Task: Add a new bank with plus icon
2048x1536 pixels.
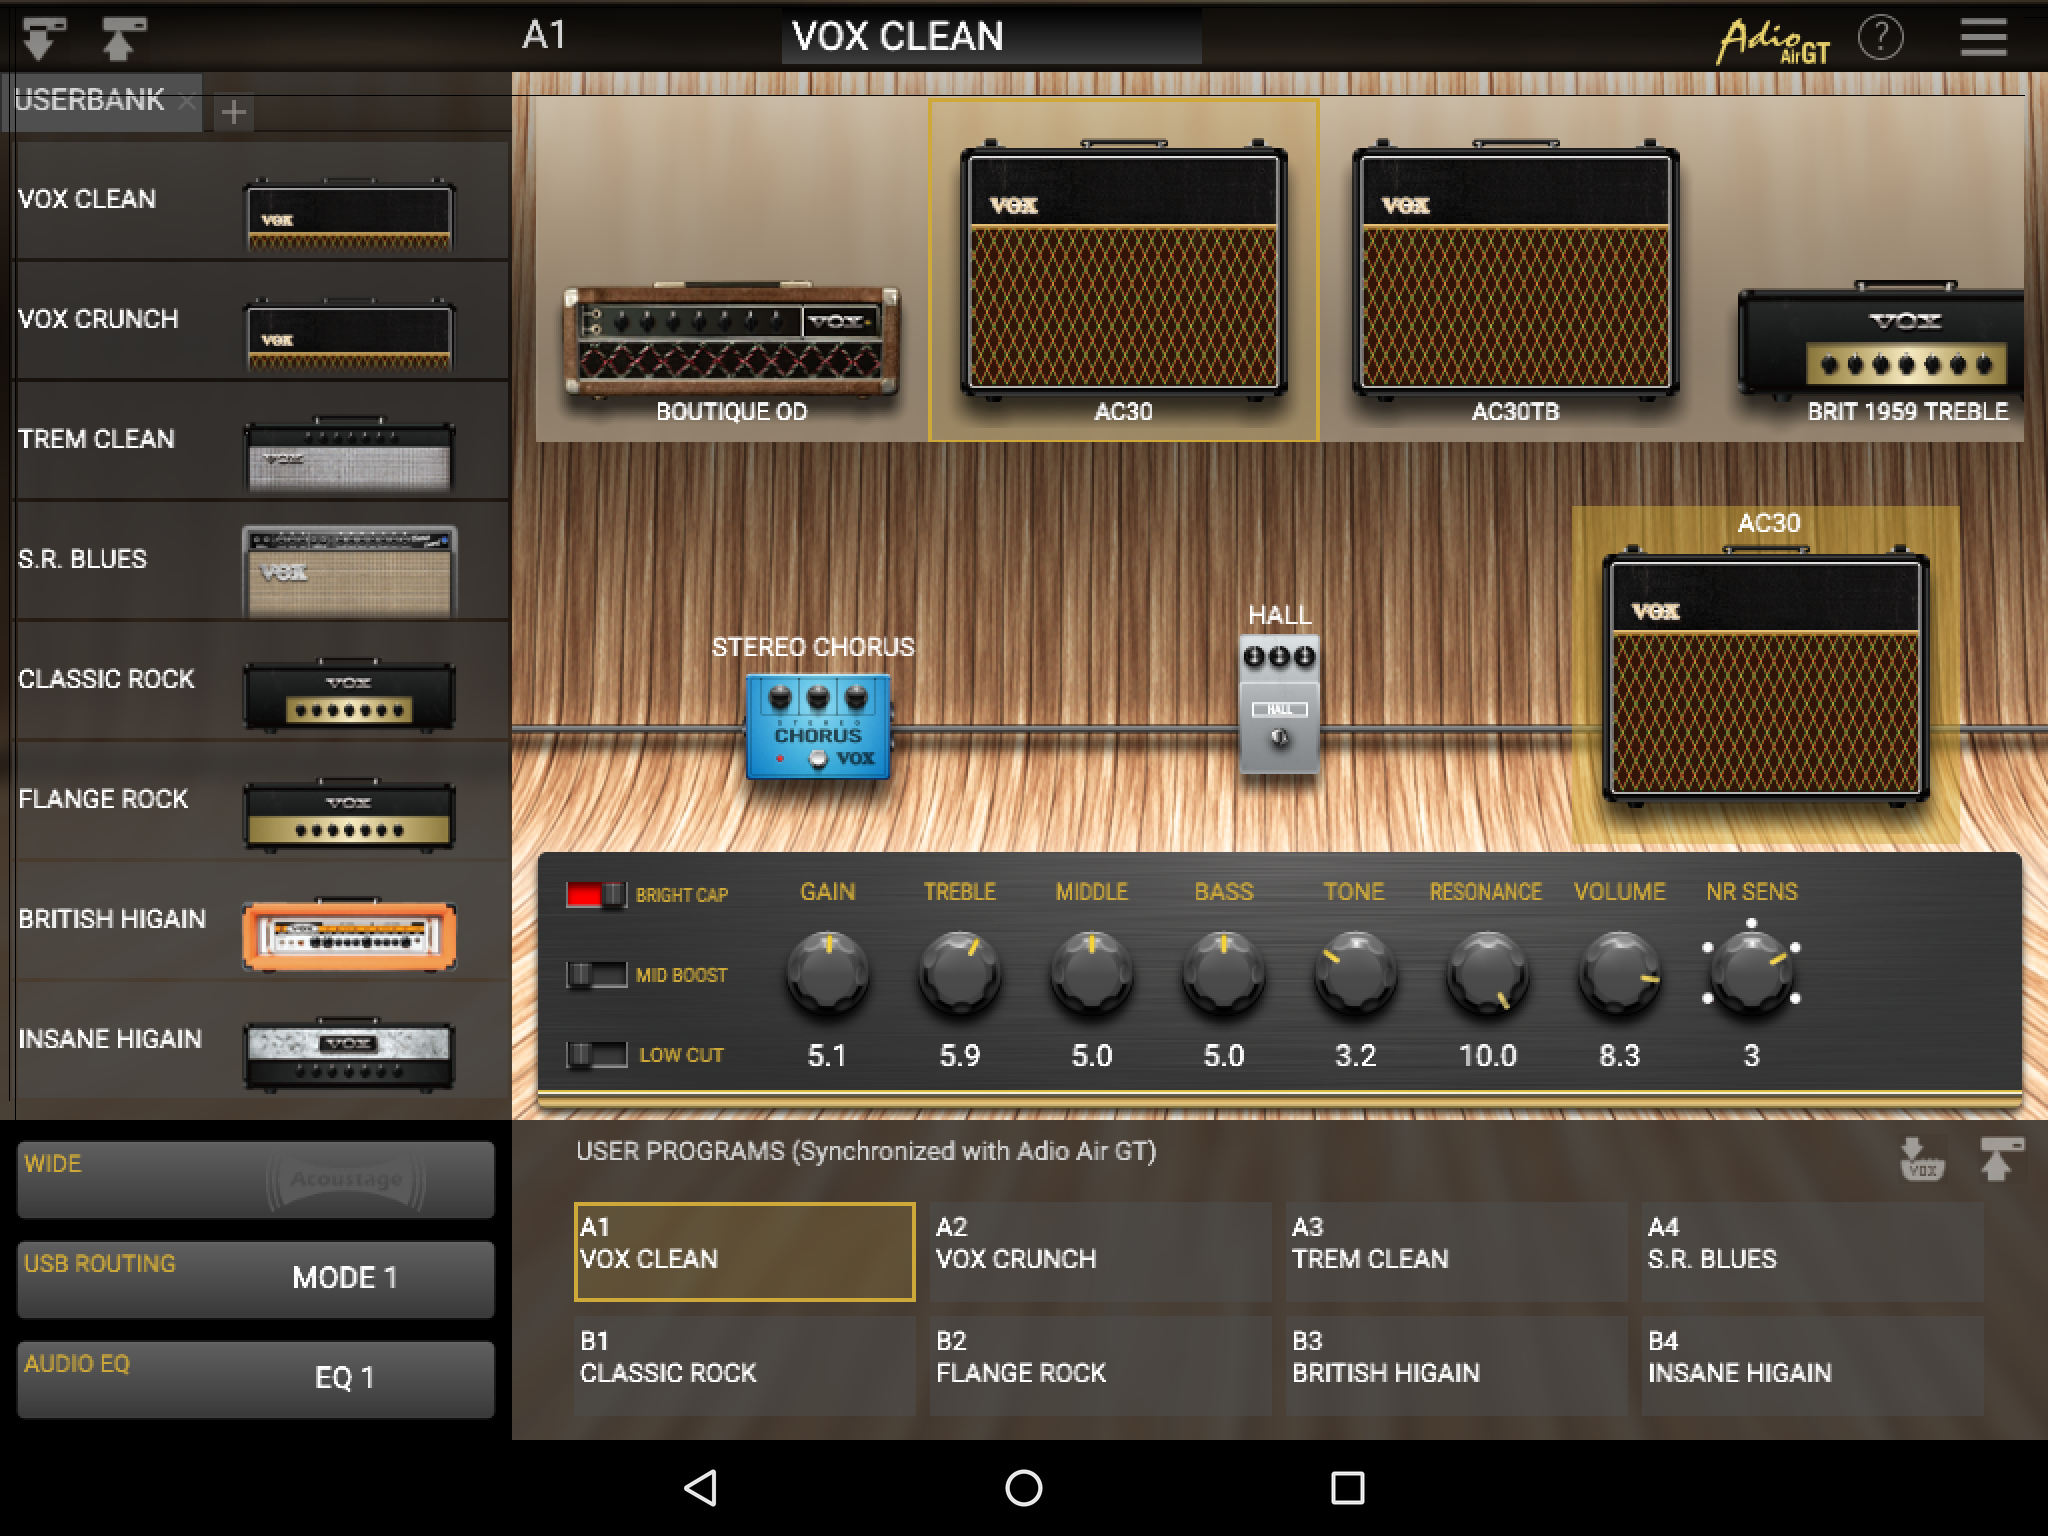Action: click(x=233, y=112)
